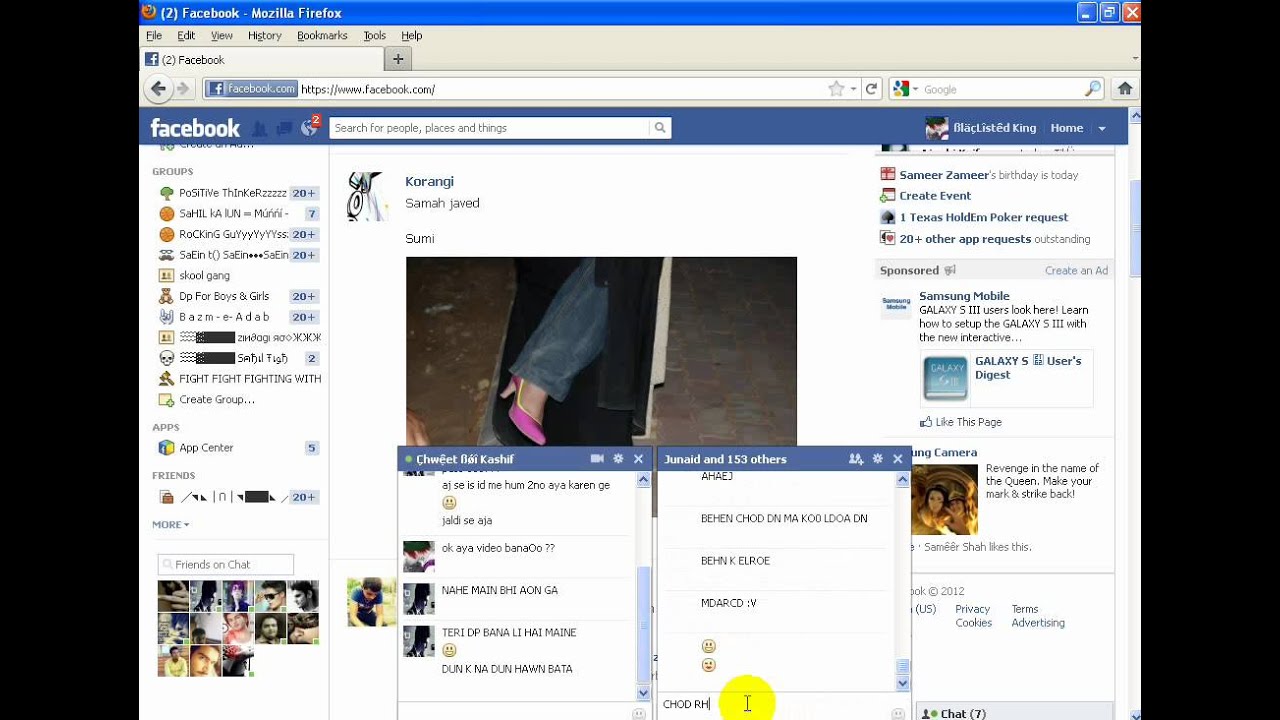
Task: Open skool gang group
Action: coord(204,275)
